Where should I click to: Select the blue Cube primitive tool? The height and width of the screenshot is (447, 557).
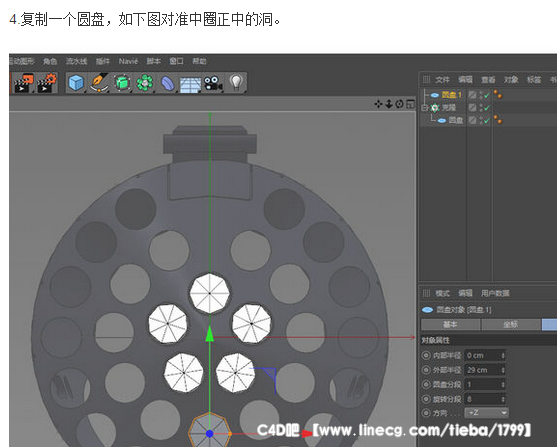tap(76, 83)
